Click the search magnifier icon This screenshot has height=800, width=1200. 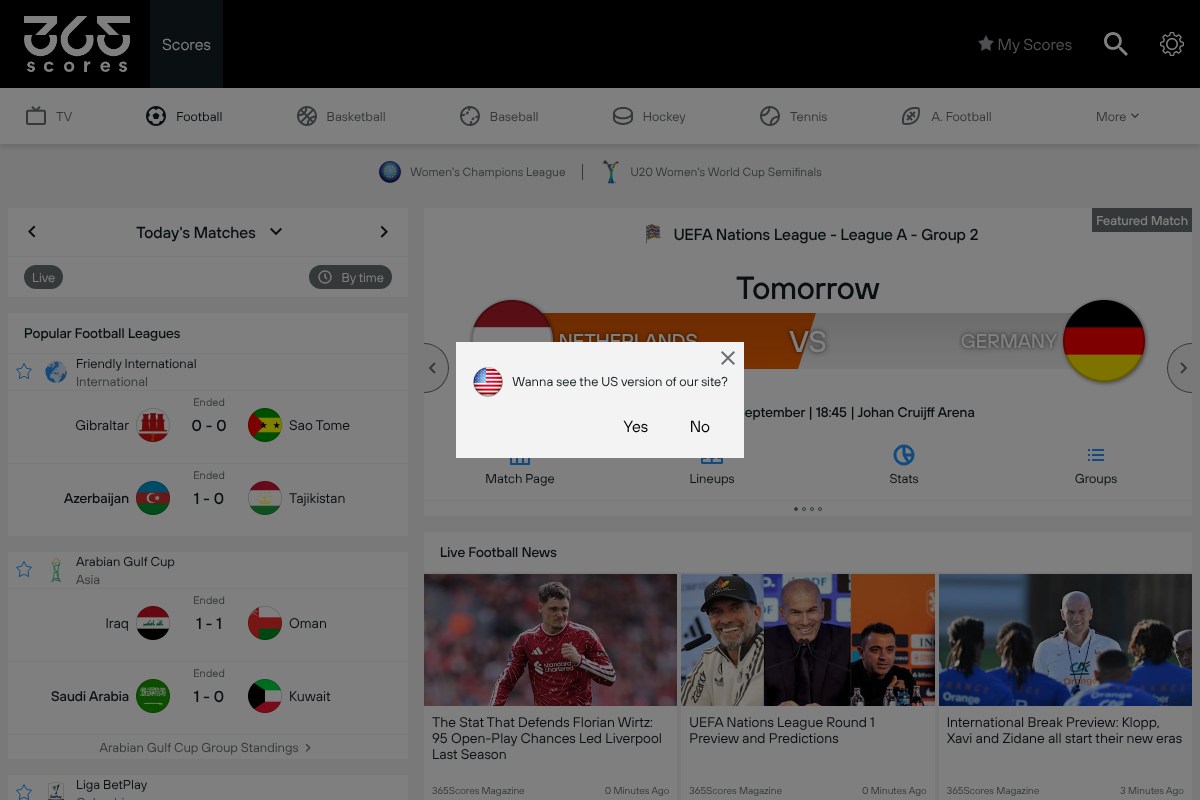[1115, 44]
